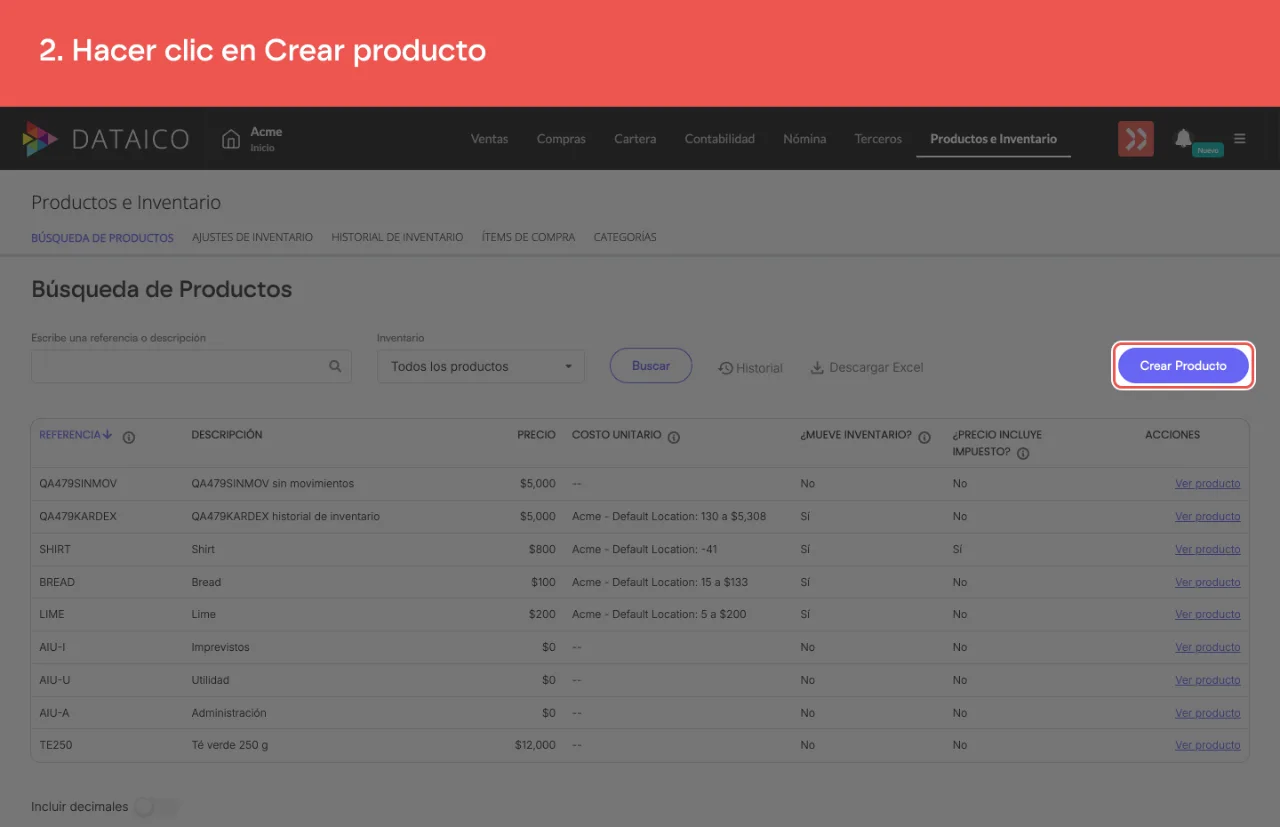Open Ver producto for LIME
This screenshot has height=827, width=1280.
tap(1207, 615)
